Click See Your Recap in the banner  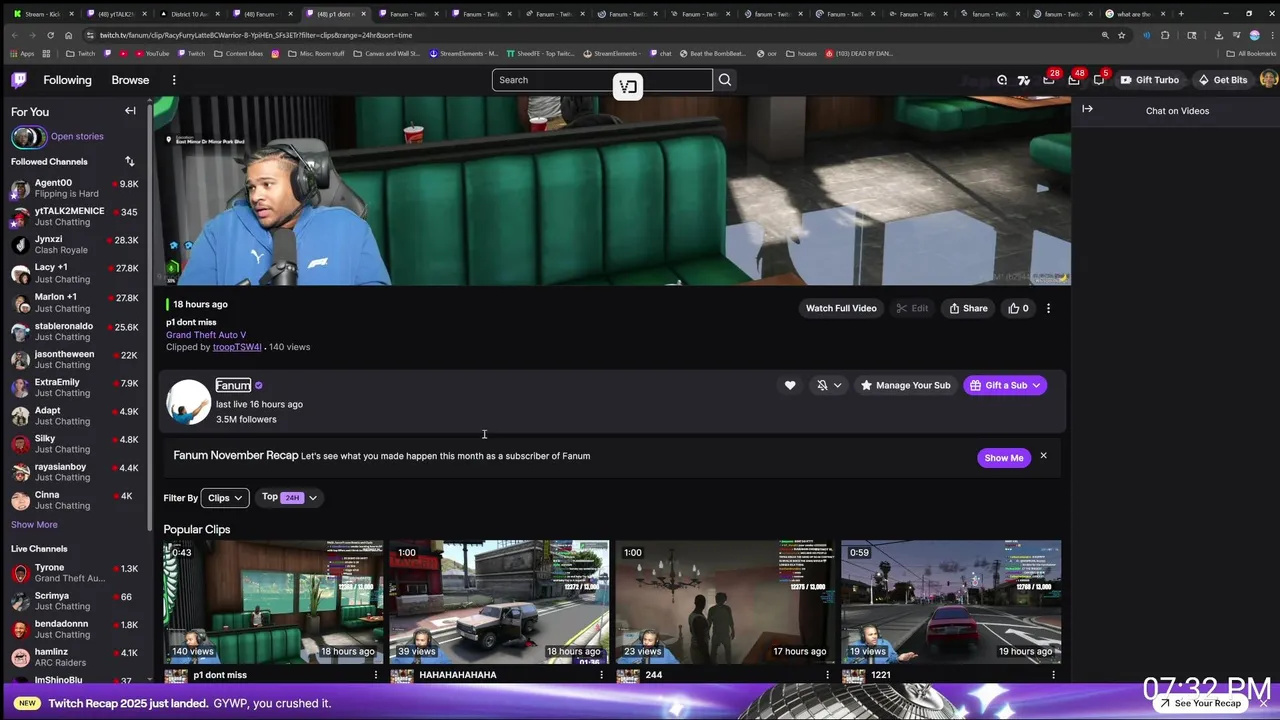(x=1201, y=703)
